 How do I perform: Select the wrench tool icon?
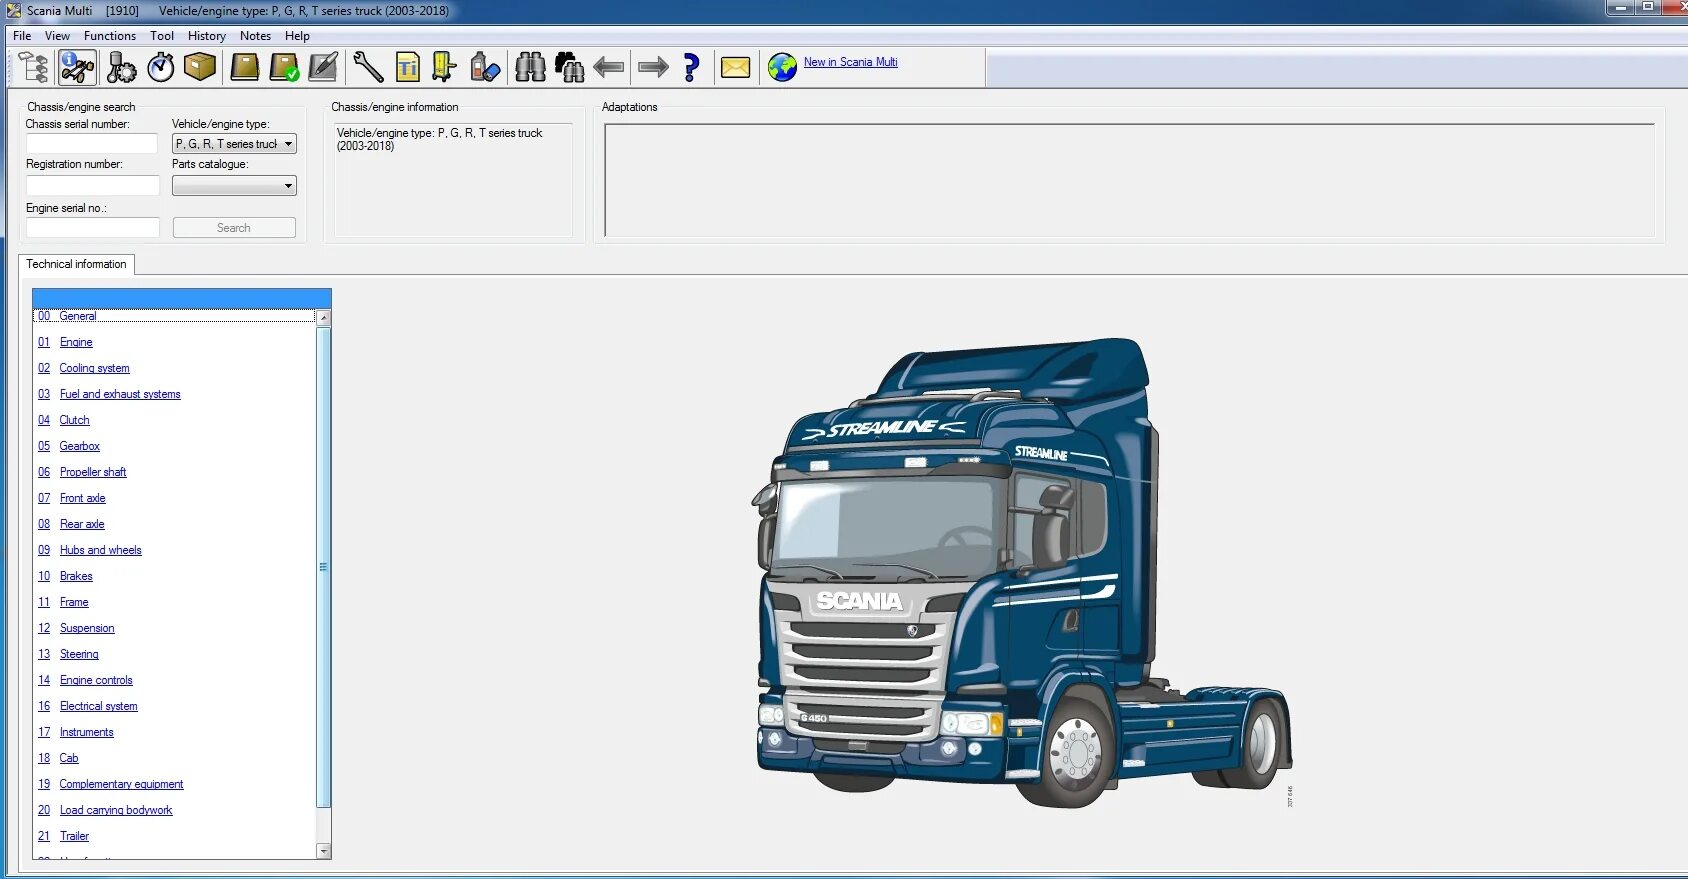pos(368,67)
